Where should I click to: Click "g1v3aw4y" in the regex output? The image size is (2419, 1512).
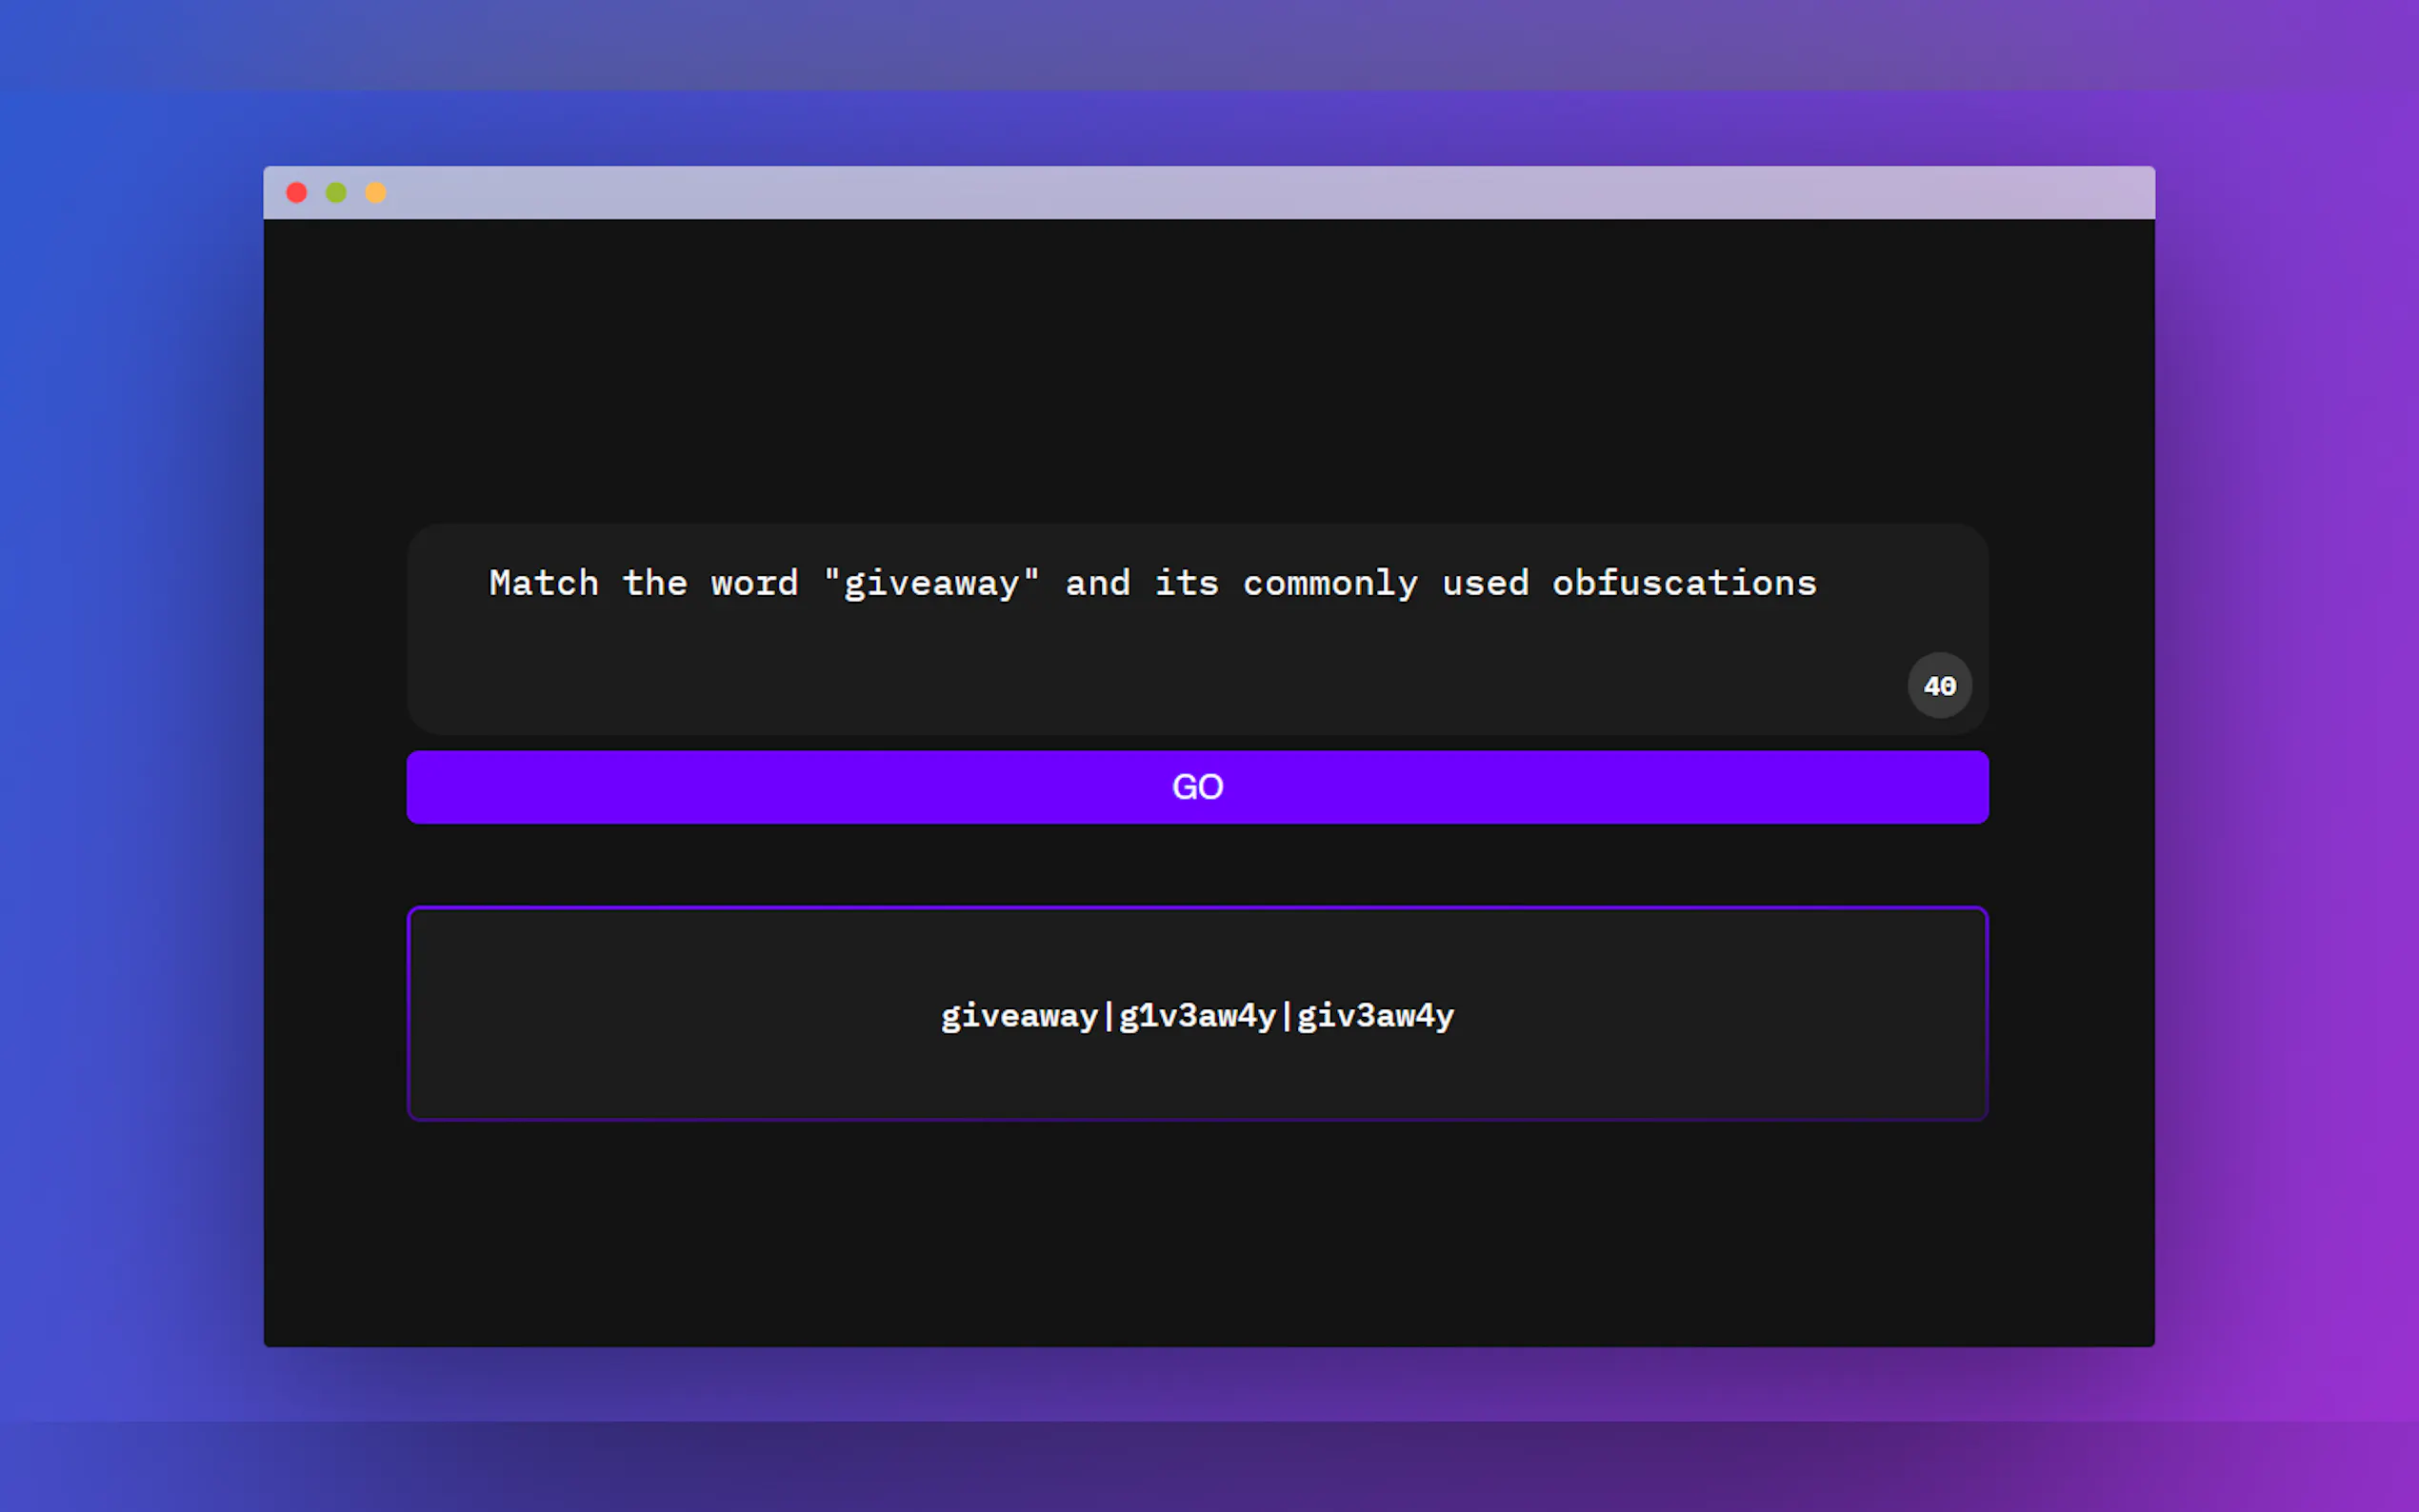coord(1196,1016)
